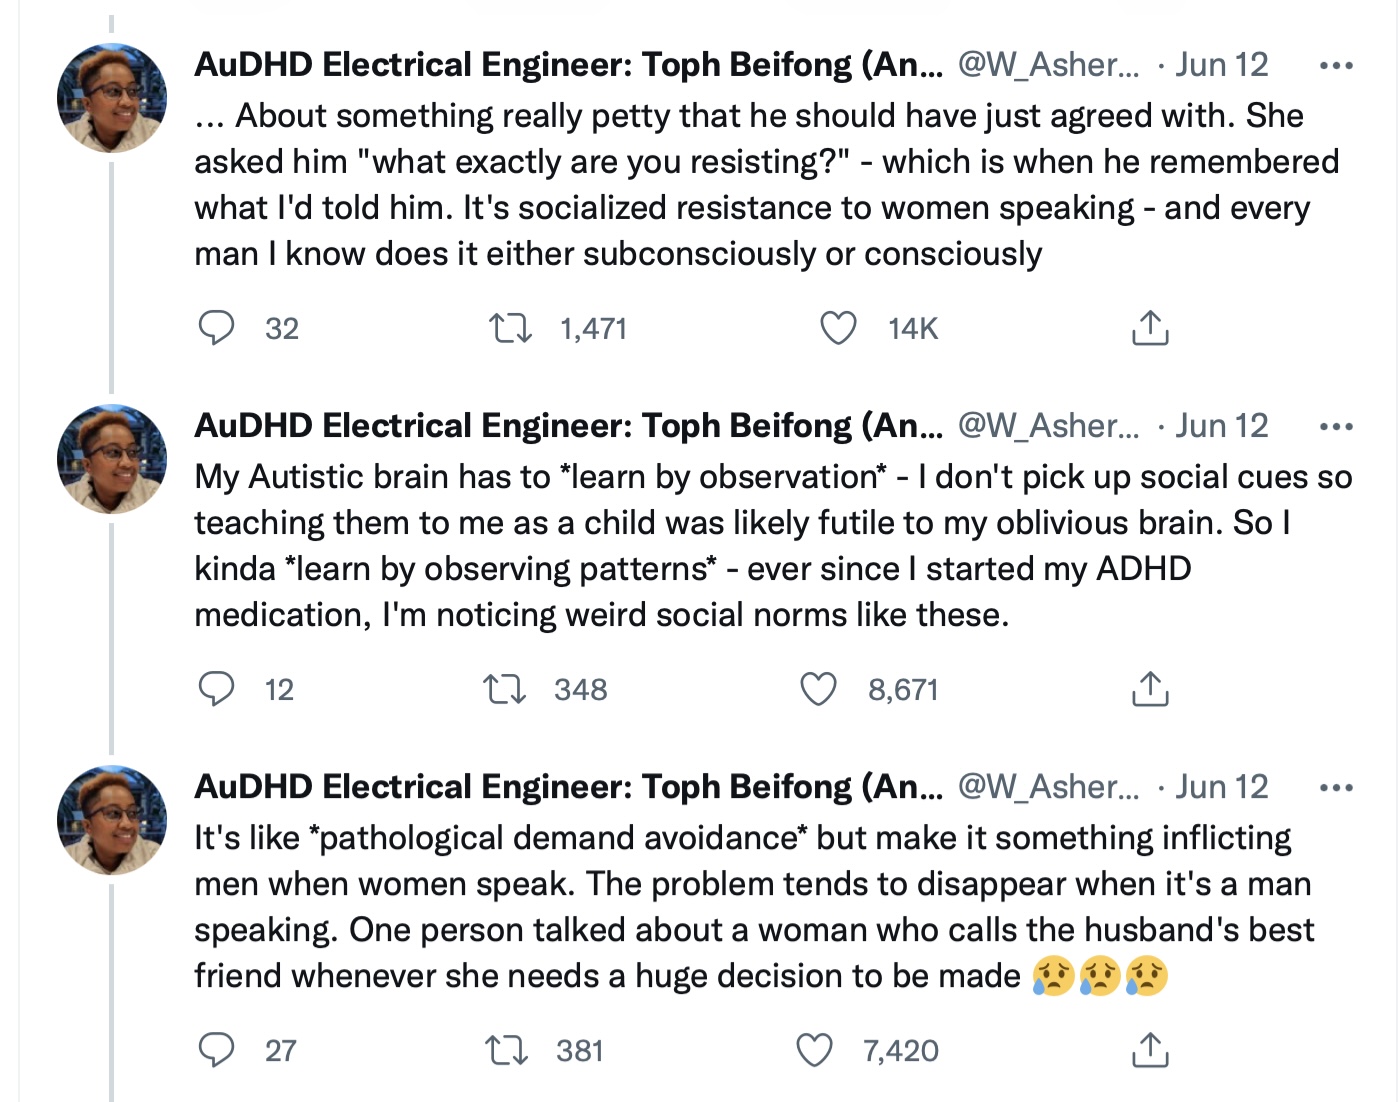
Task: Open more options on second tweet
Action: click(x=1335, y=427)
